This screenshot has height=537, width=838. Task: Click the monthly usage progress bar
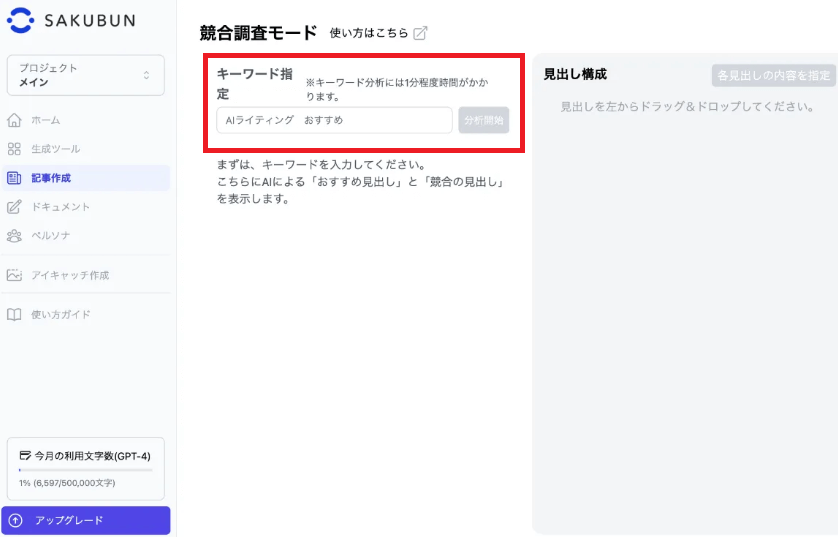click(86, 470)
